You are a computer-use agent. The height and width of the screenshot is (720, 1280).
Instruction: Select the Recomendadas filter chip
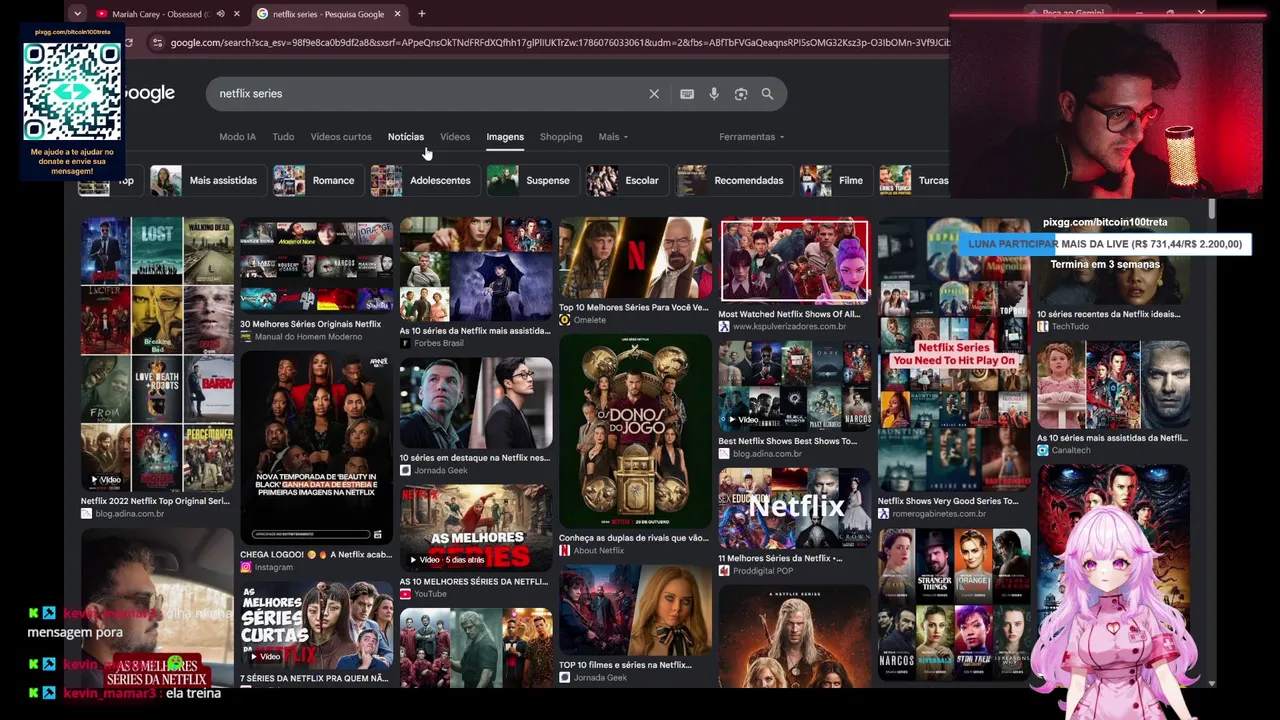732,181
